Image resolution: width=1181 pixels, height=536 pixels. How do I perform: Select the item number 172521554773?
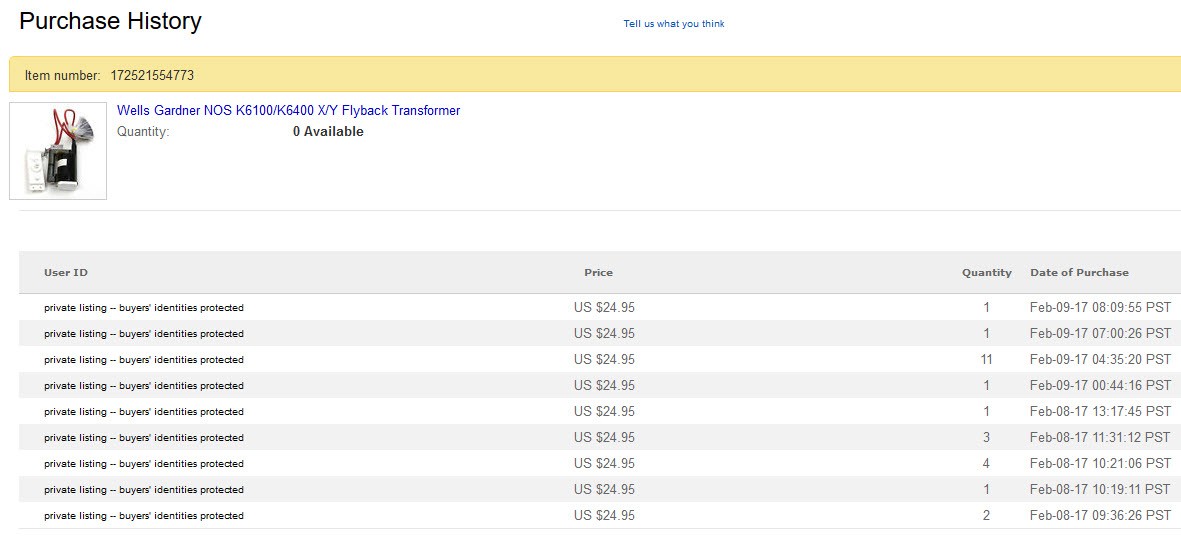tap(152, 76)
